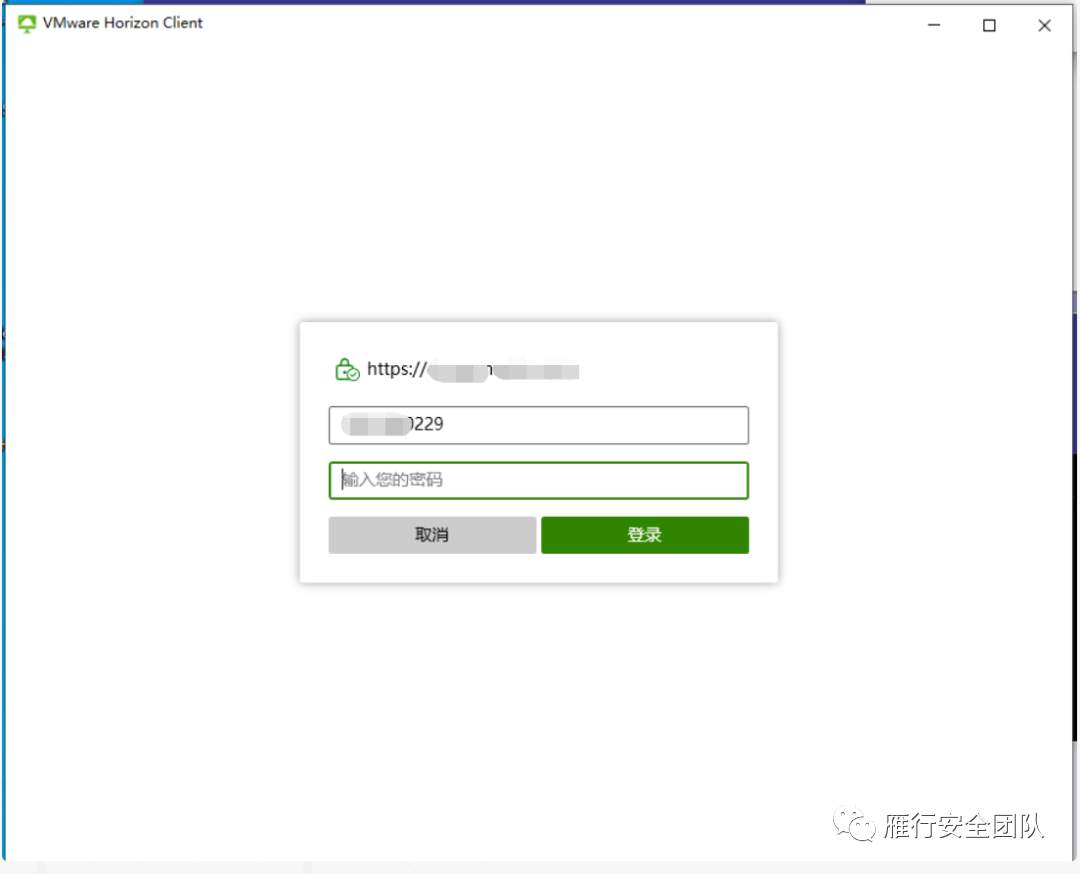Screen dimensions: 1080x874
Task: Maximize the VMware Horizon Client window
Action: pyautogui.click(x=989, y=25)
